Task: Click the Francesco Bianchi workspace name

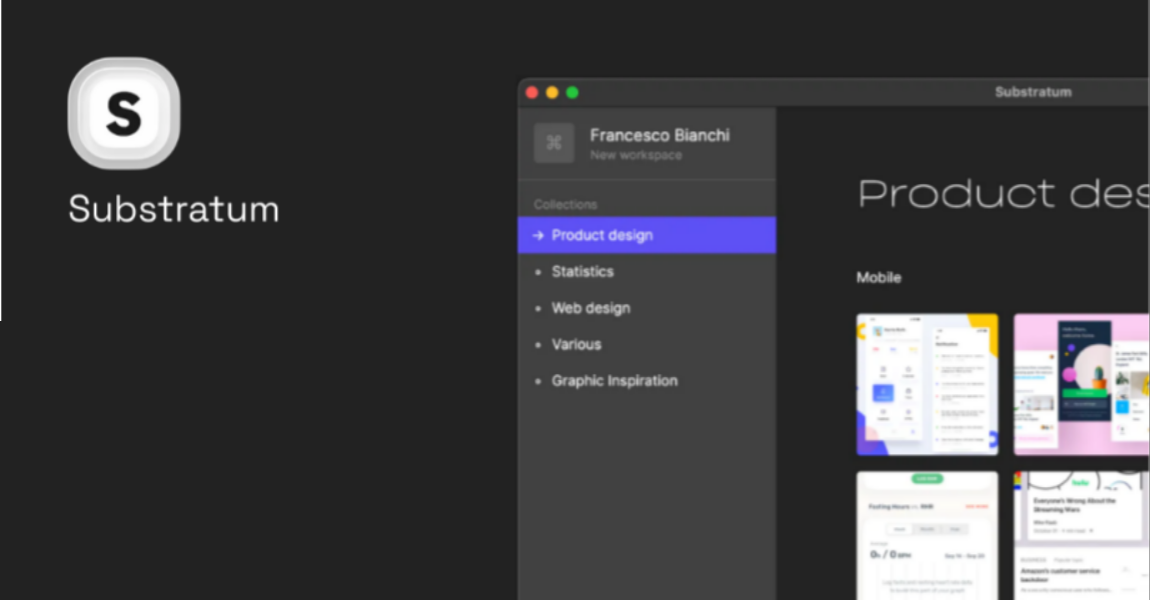Action: tap(660, 136)
